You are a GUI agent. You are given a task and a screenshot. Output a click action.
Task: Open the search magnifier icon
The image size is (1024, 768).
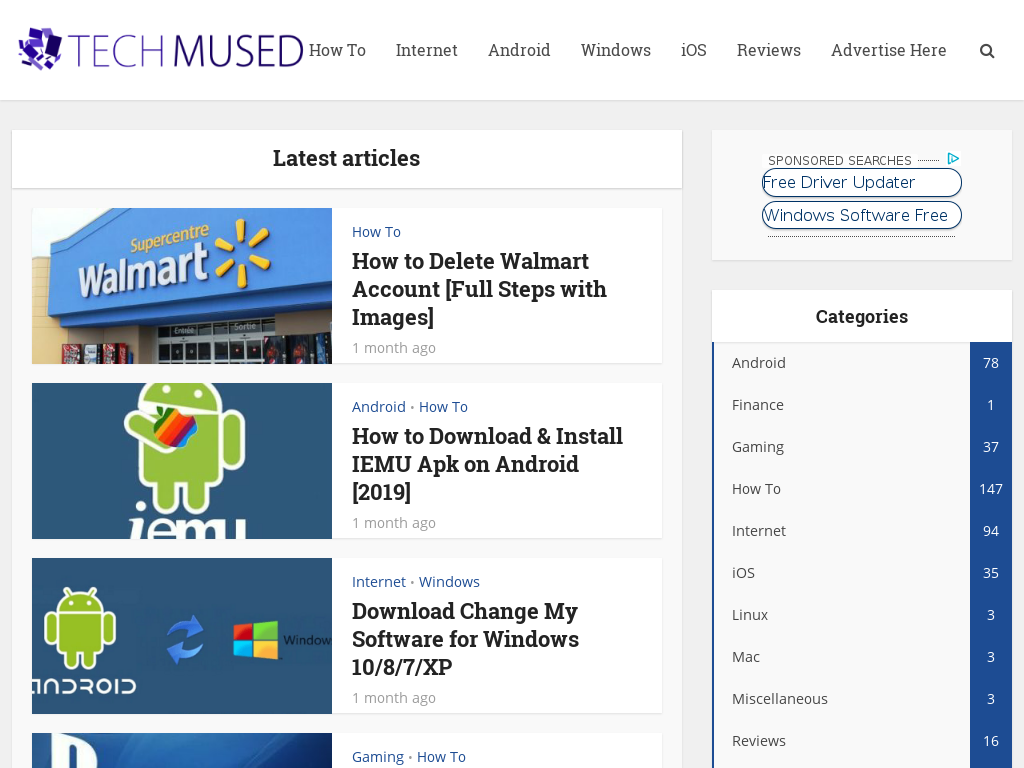(987, 51)
